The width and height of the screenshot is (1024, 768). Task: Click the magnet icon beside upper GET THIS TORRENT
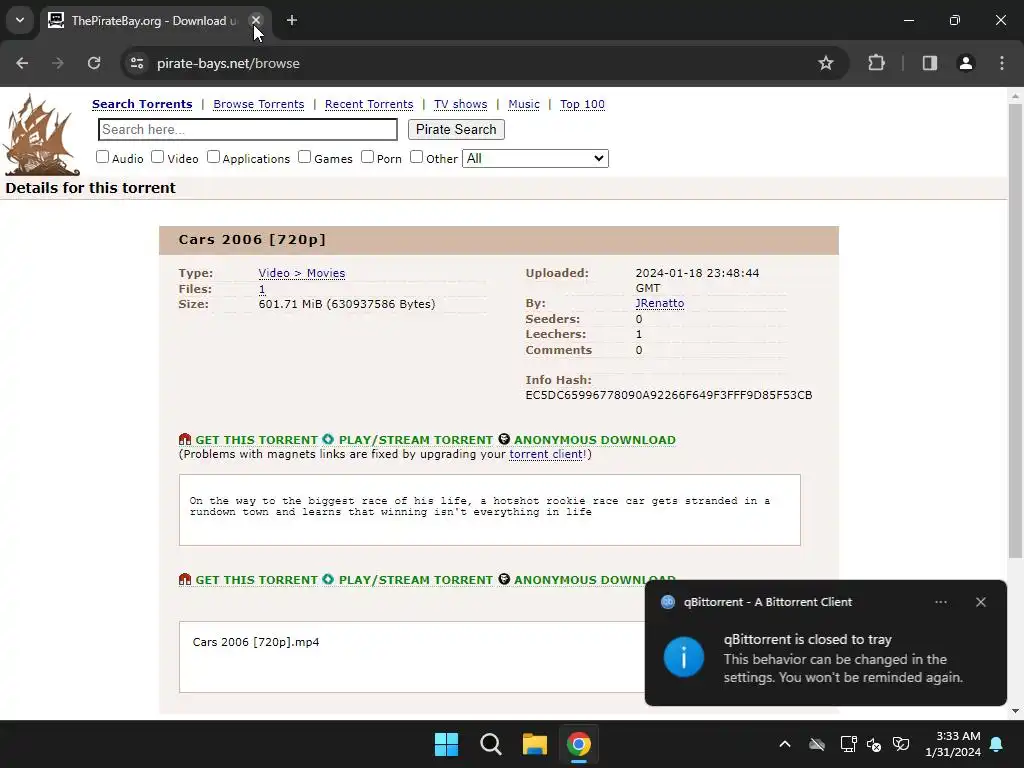coord(185,440)
